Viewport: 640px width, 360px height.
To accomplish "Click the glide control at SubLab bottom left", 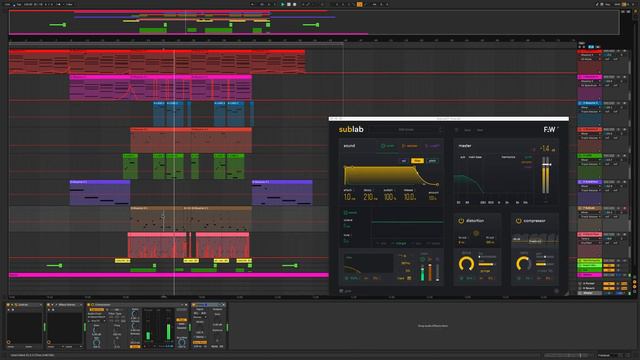I will (x=346, y=291).
